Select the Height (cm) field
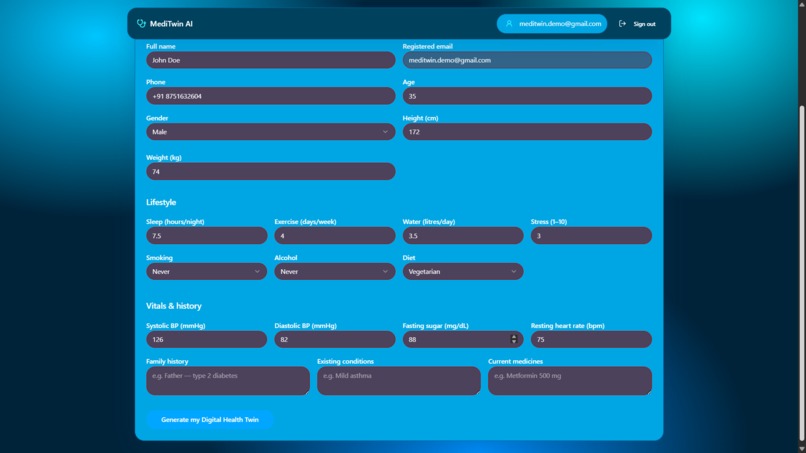Image resolution: width=806 pixels, height=453 pixels. click(527, 132)
